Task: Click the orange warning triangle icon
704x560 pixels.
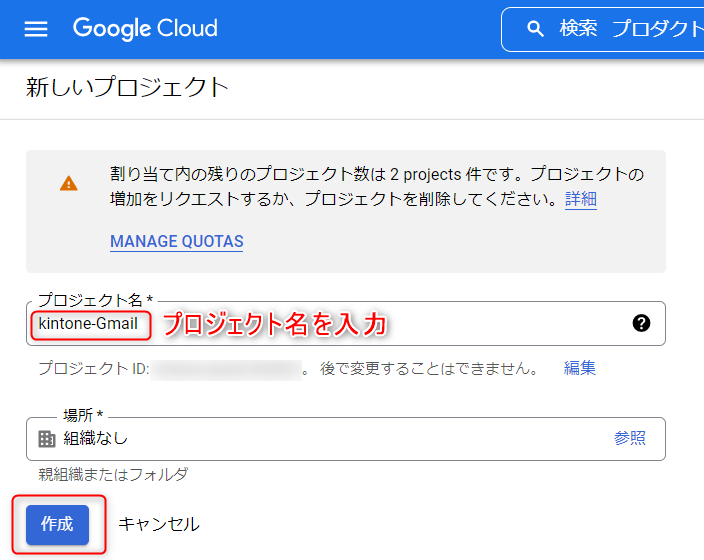Action: (68, 183)
